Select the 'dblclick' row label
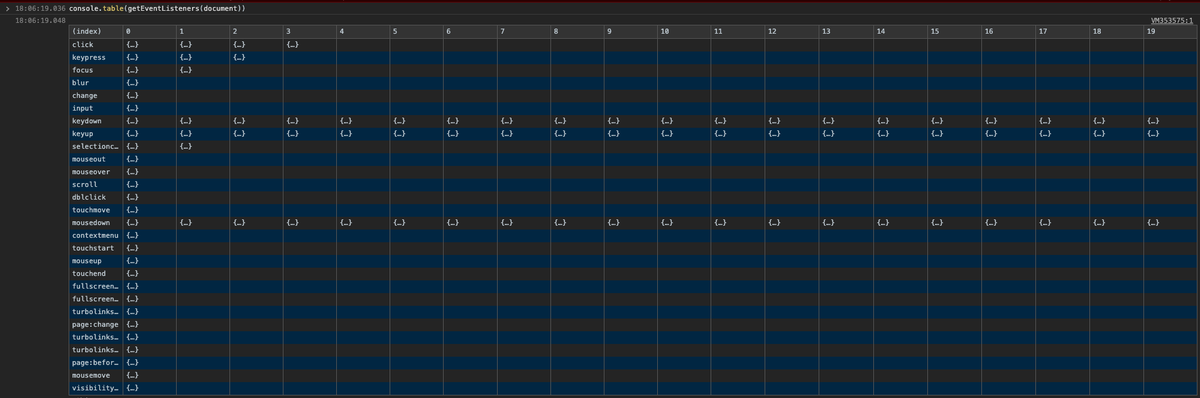 coord(89,197)
